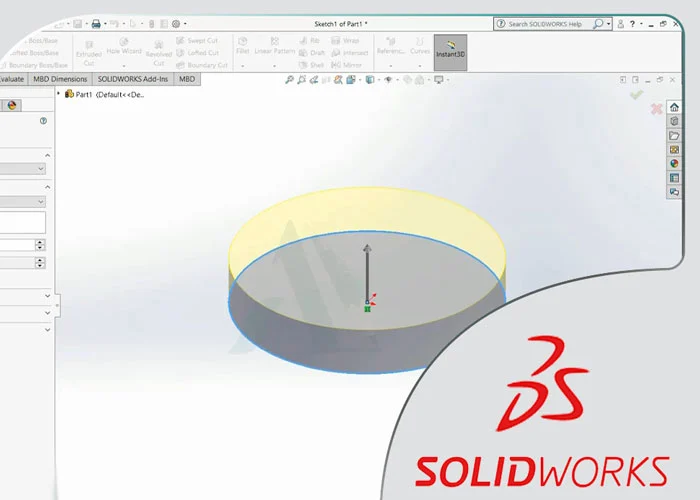Click the user login icon in the title bar
The width and height of the screenshot is (700, 500).
point(621,24)
